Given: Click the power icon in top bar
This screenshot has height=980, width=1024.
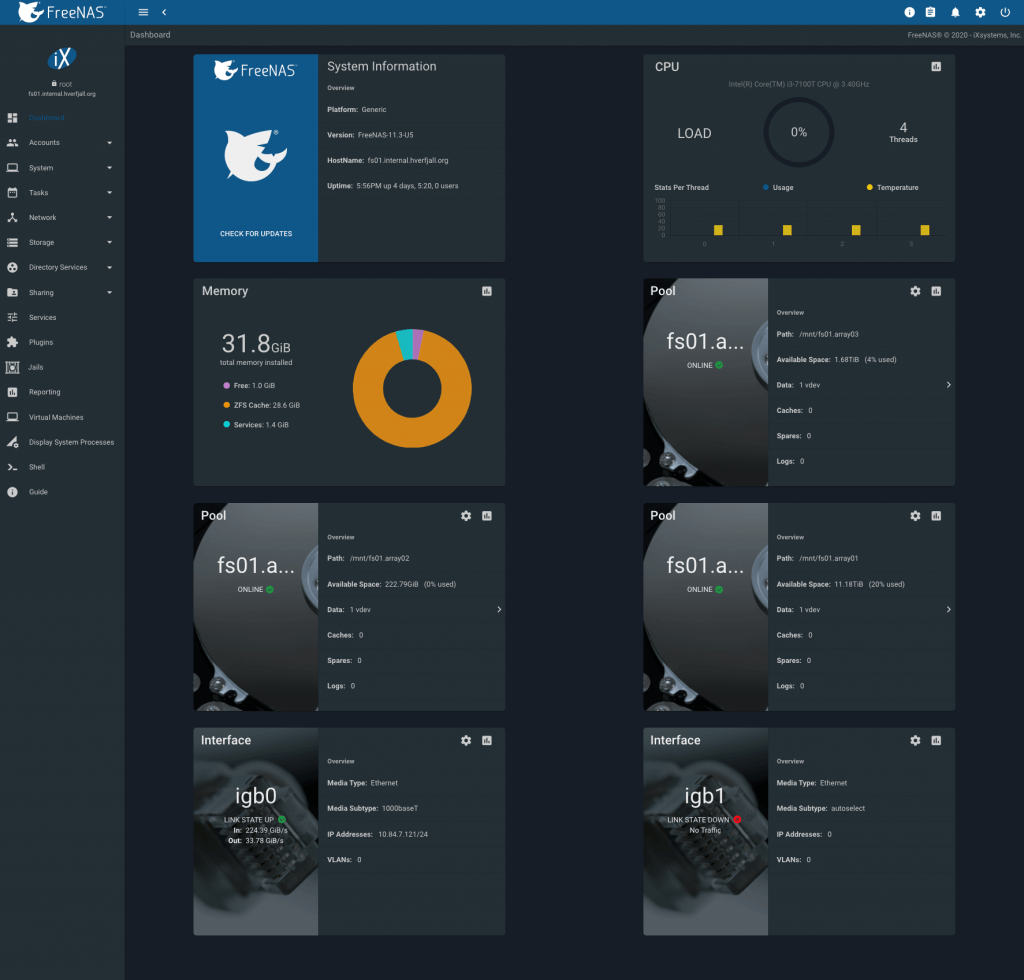Looking at the screenshot, I should pos(1005,12).
